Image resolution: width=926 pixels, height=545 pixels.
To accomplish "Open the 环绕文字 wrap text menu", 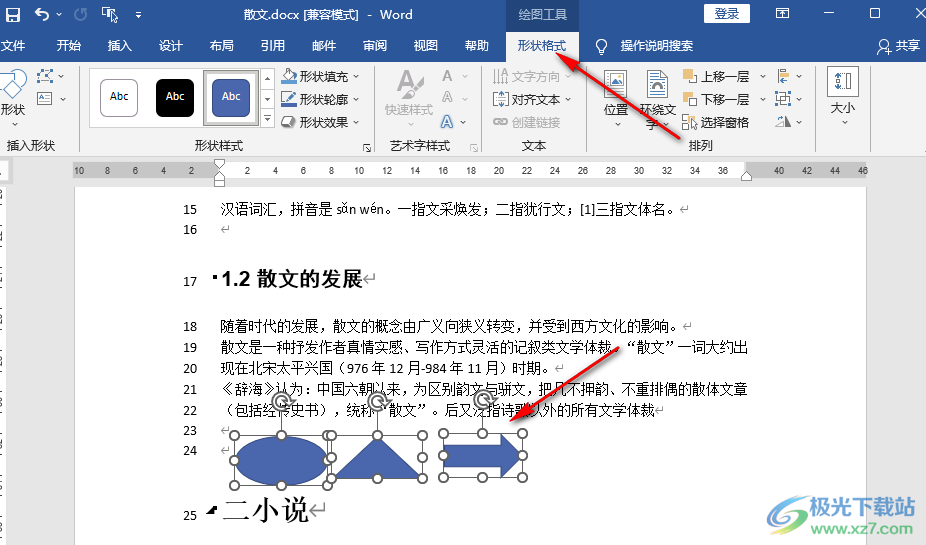I will coord(657,99).
